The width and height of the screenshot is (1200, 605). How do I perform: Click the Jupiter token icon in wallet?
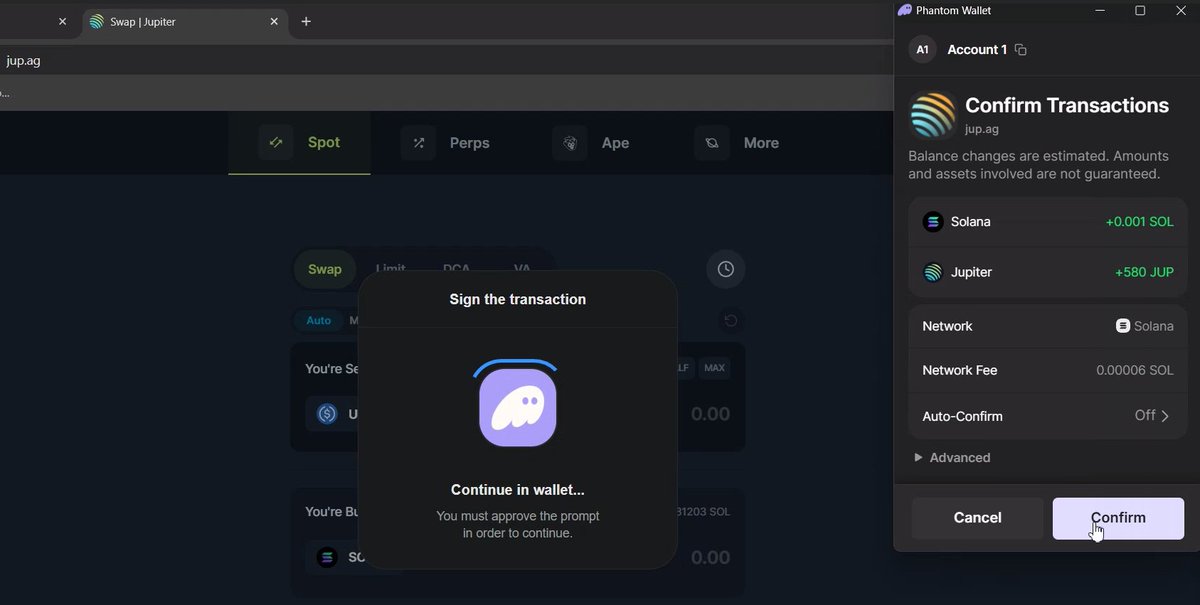point(933,272)
